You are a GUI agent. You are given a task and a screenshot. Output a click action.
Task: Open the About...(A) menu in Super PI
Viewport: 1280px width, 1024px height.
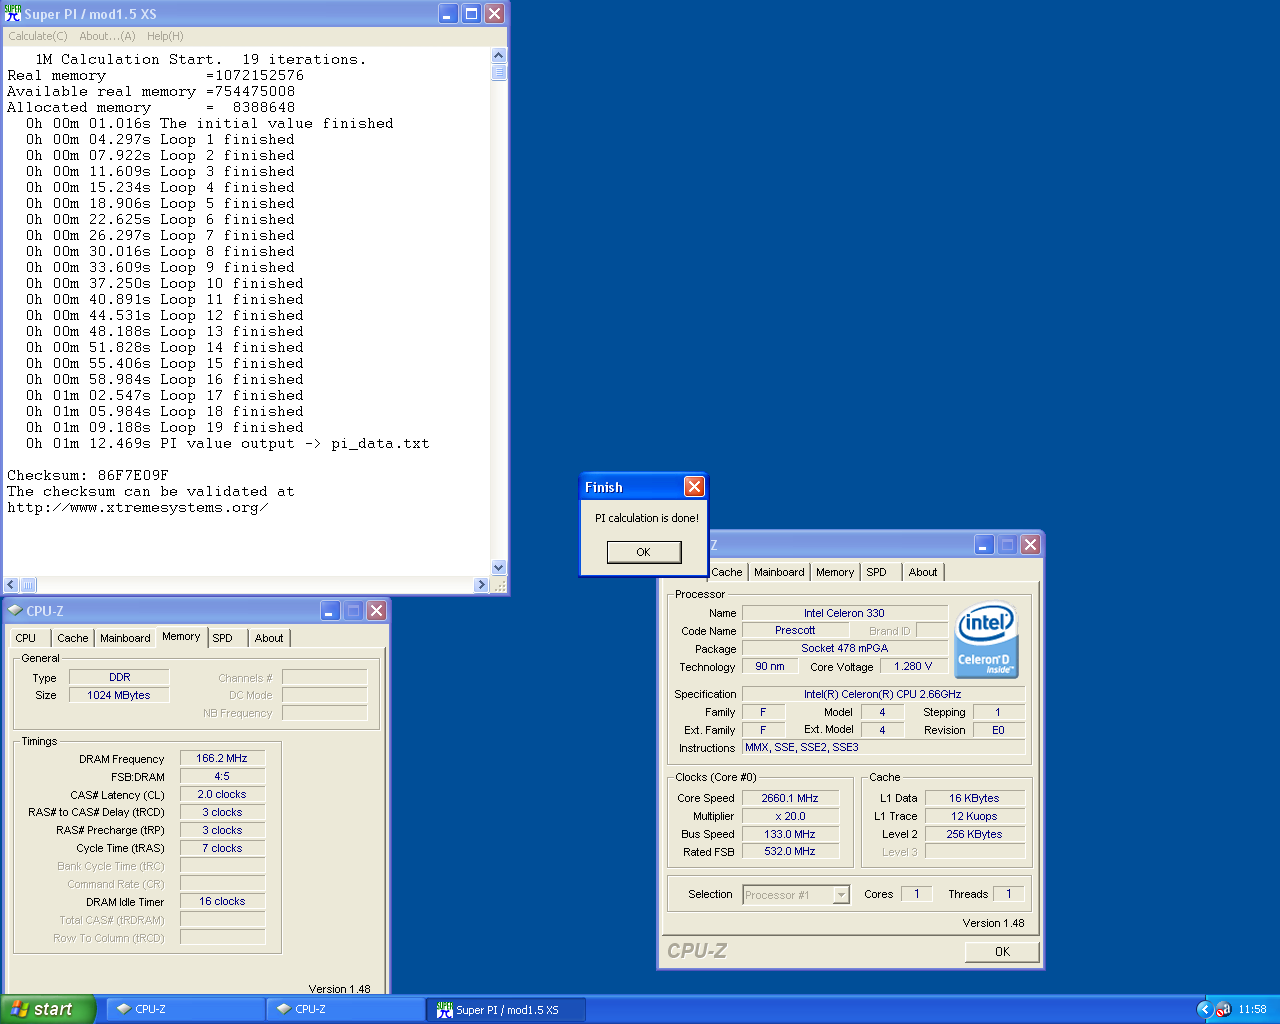pyautogui.click(x=107, y=36)
